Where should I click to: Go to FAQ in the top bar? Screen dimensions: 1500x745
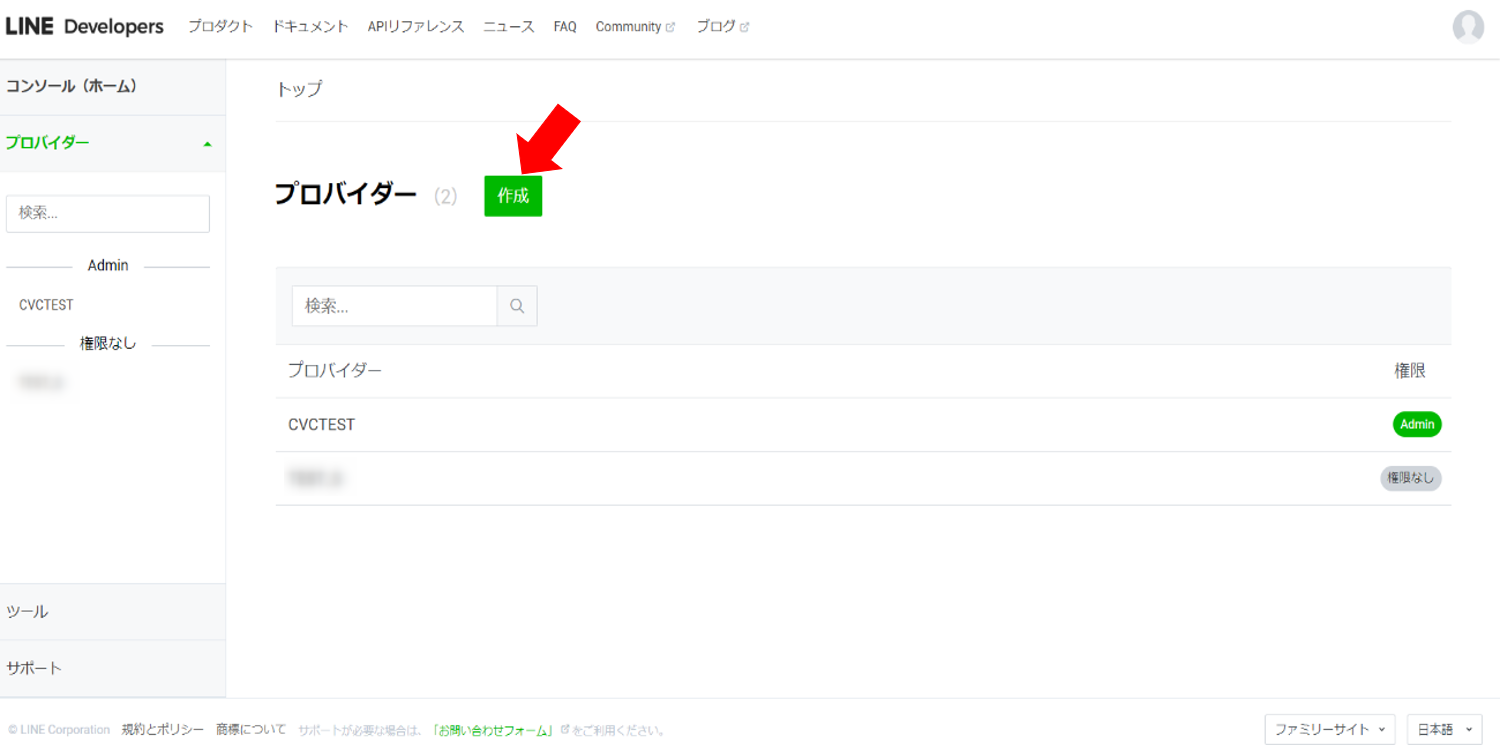pos(565,27)
